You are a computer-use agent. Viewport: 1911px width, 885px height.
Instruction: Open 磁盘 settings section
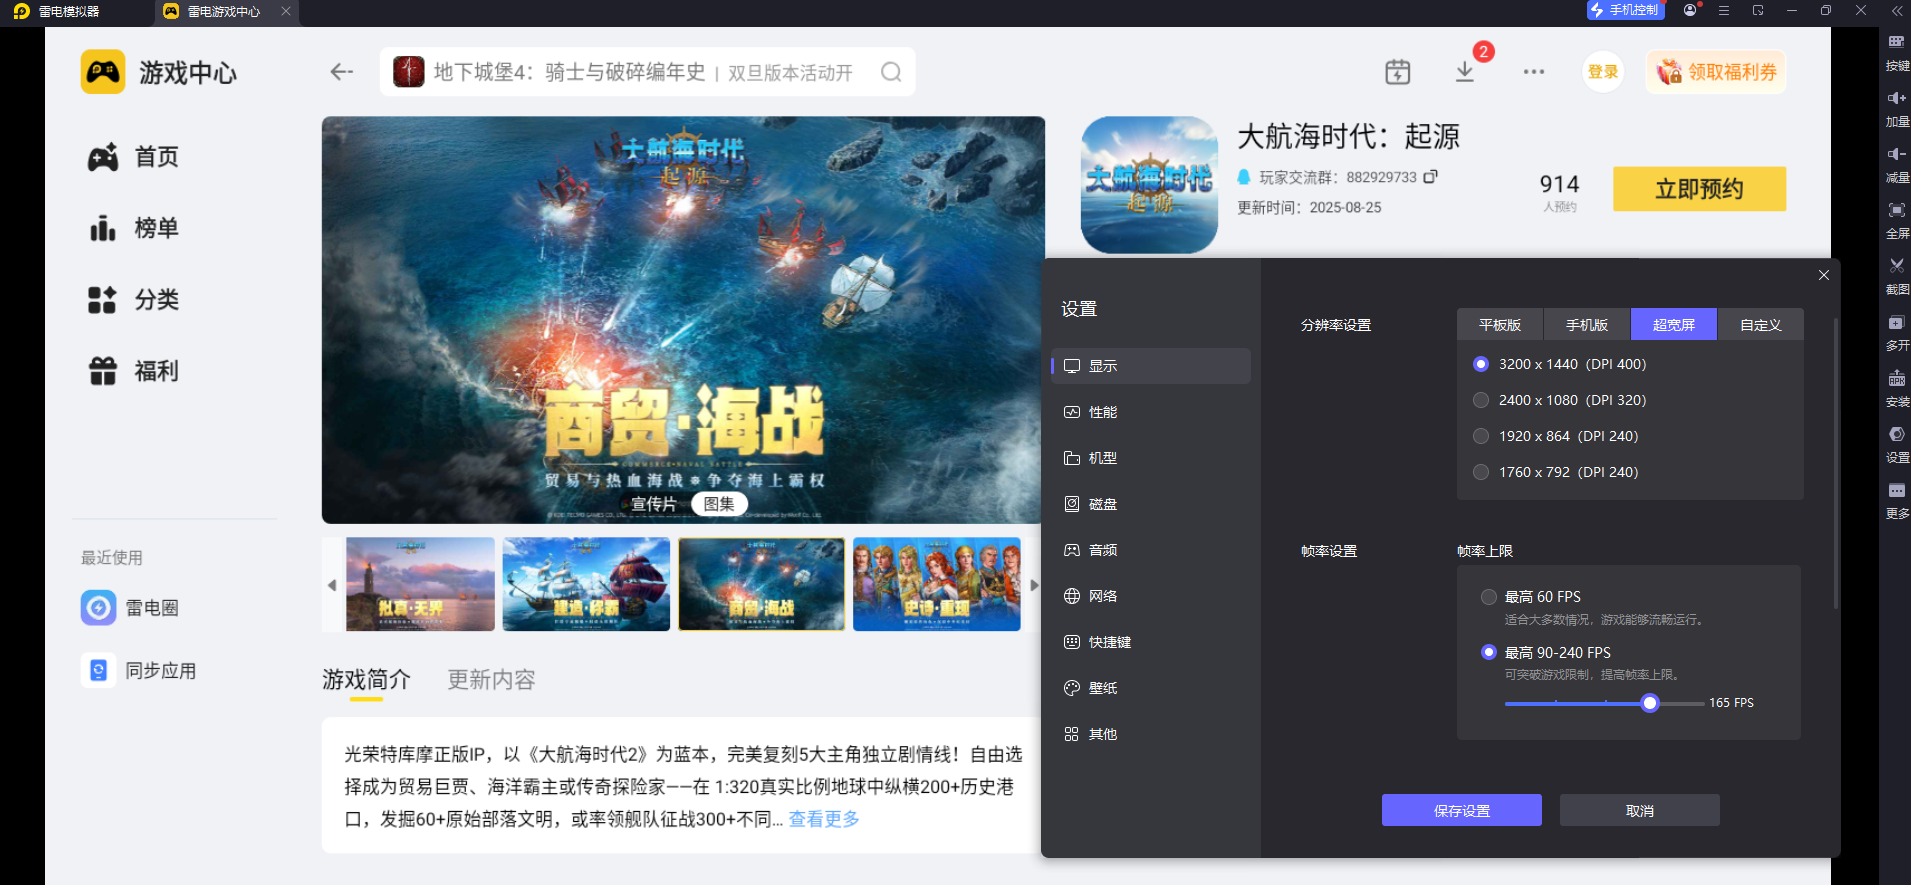click(x=1151, y=504)
